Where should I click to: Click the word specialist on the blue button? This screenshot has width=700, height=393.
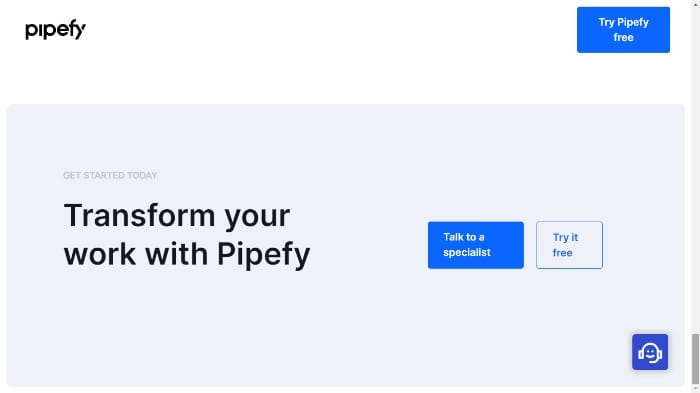pyautogui.click(x=467, y=253)
